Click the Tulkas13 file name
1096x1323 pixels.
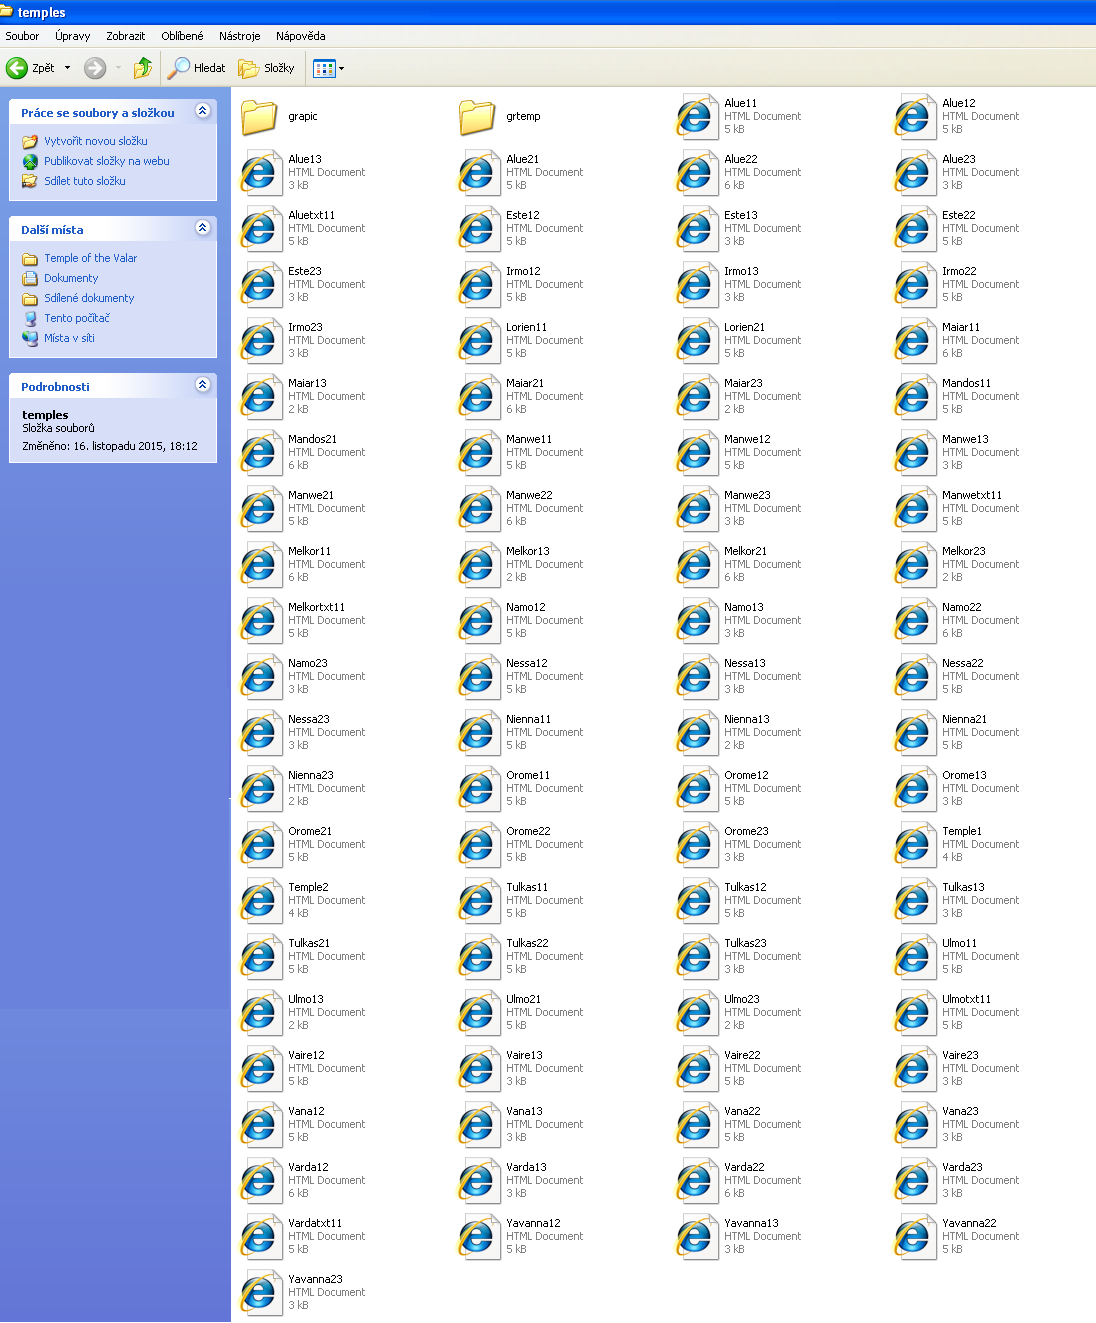[963, 887]
